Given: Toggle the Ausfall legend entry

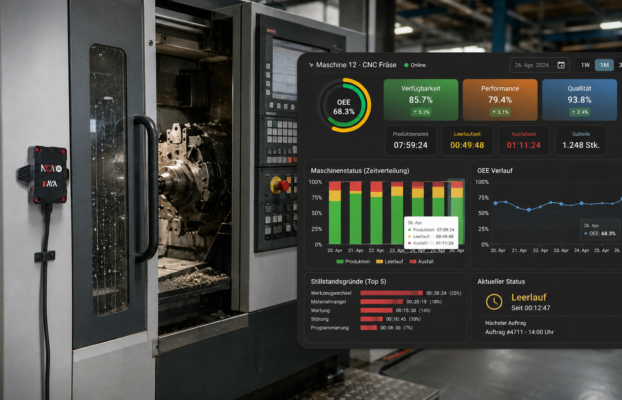Looking at the screenshot, I should tap(421, 262).
